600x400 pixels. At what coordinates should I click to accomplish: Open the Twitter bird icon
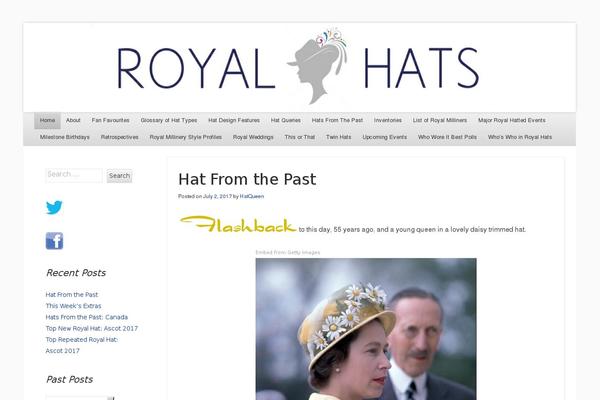54,207
